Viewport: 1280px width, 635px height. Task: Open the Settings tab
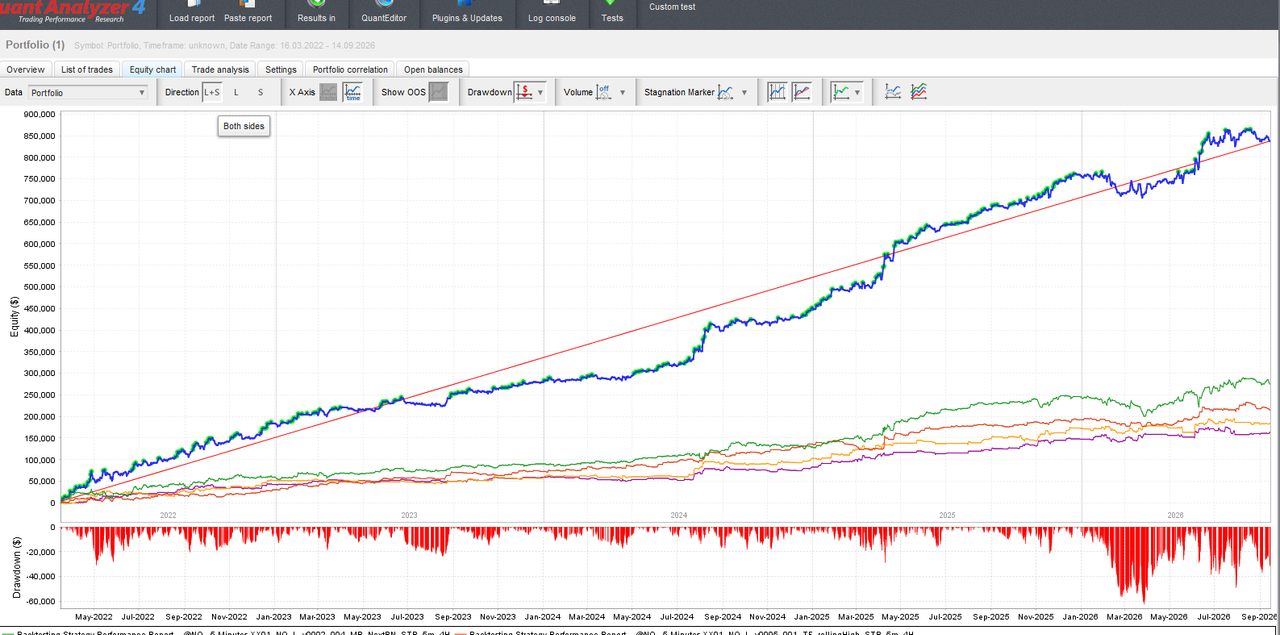(281, 70)
